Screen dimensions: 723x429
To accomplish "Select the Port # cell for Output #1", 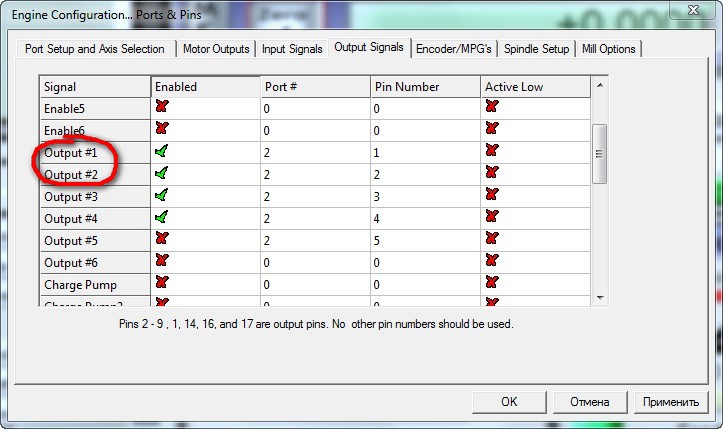I will tap(315, 153).
